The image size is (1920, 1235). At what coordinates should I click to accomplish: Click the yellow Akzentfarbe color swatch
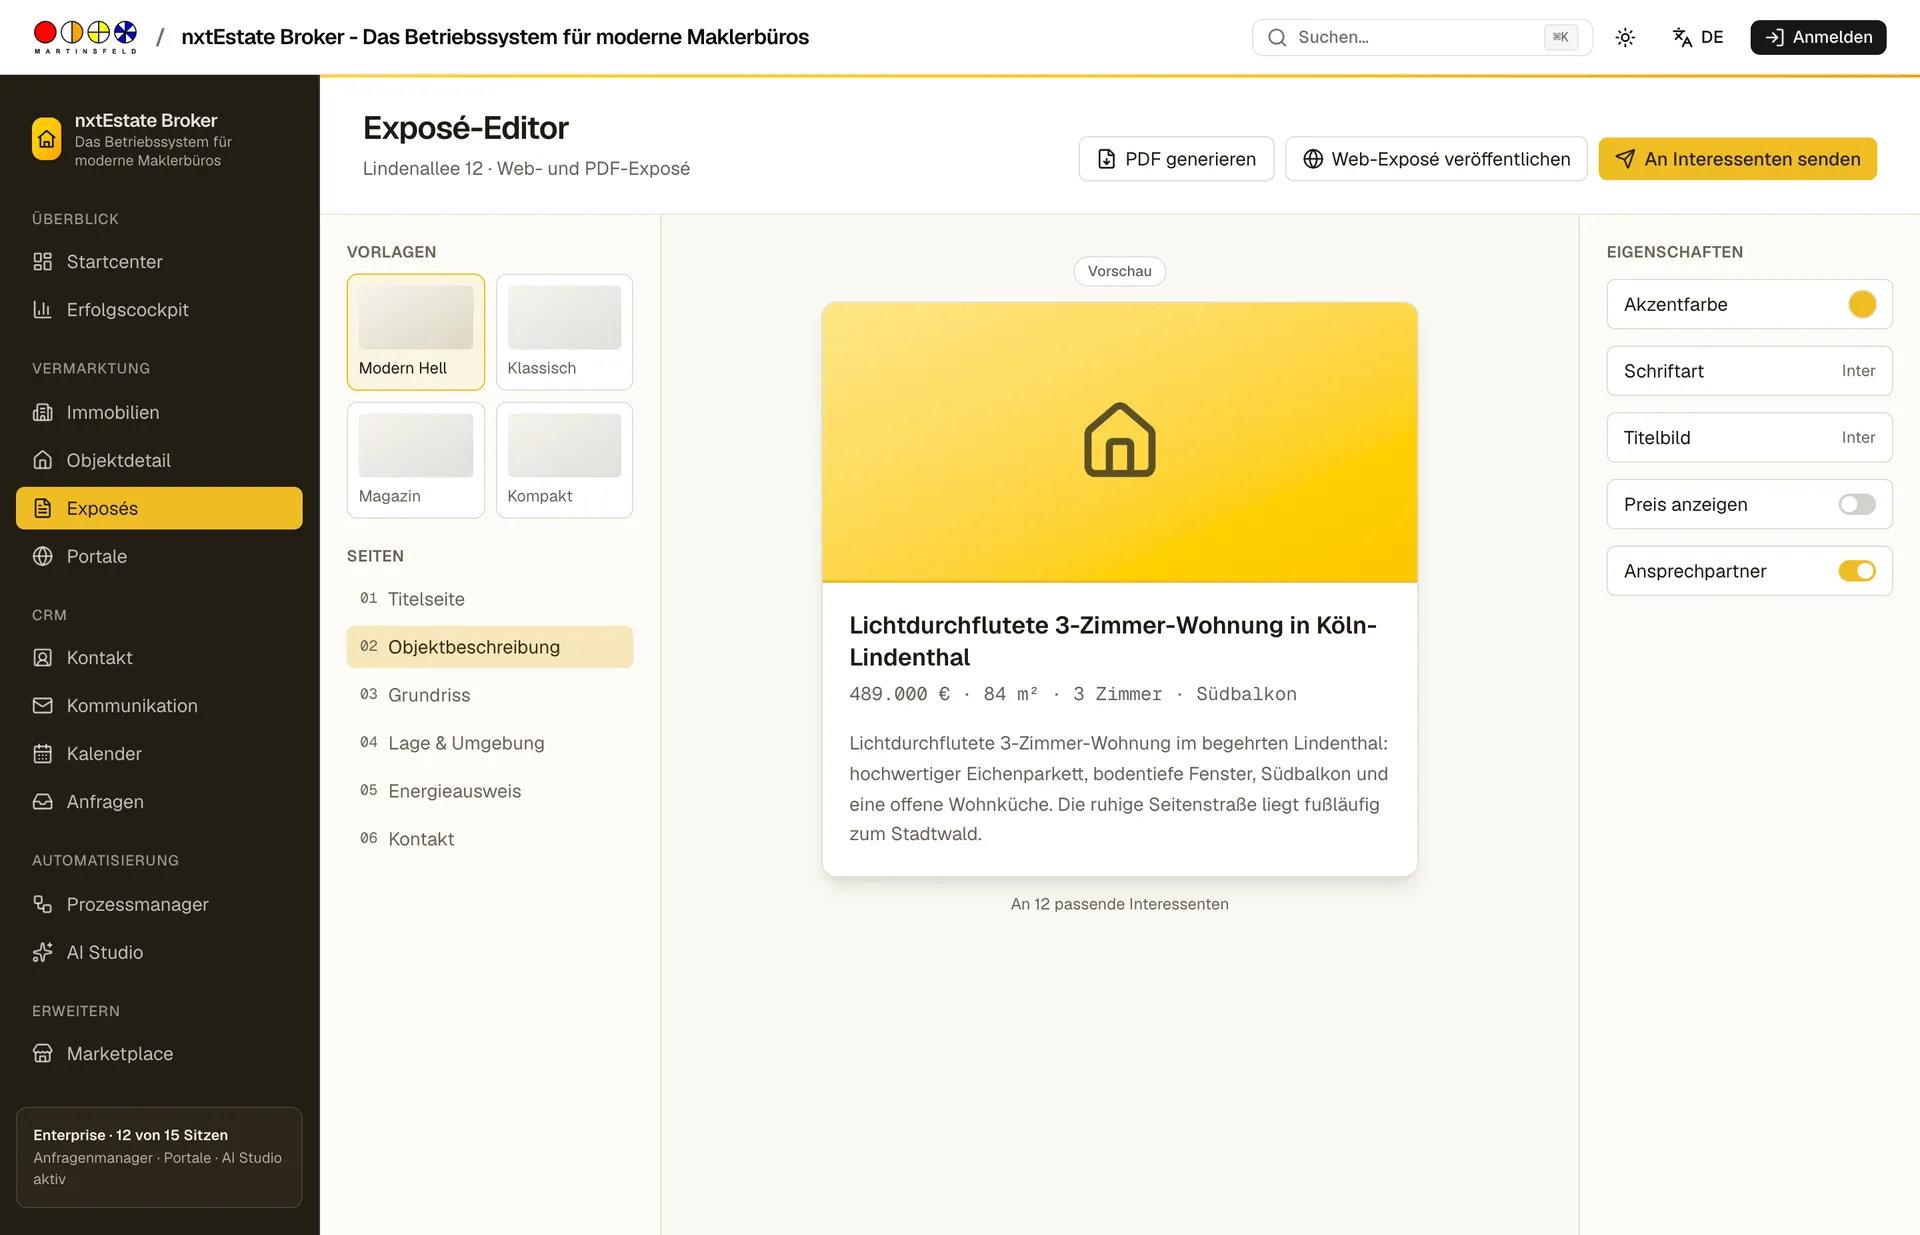(1862, 304)
